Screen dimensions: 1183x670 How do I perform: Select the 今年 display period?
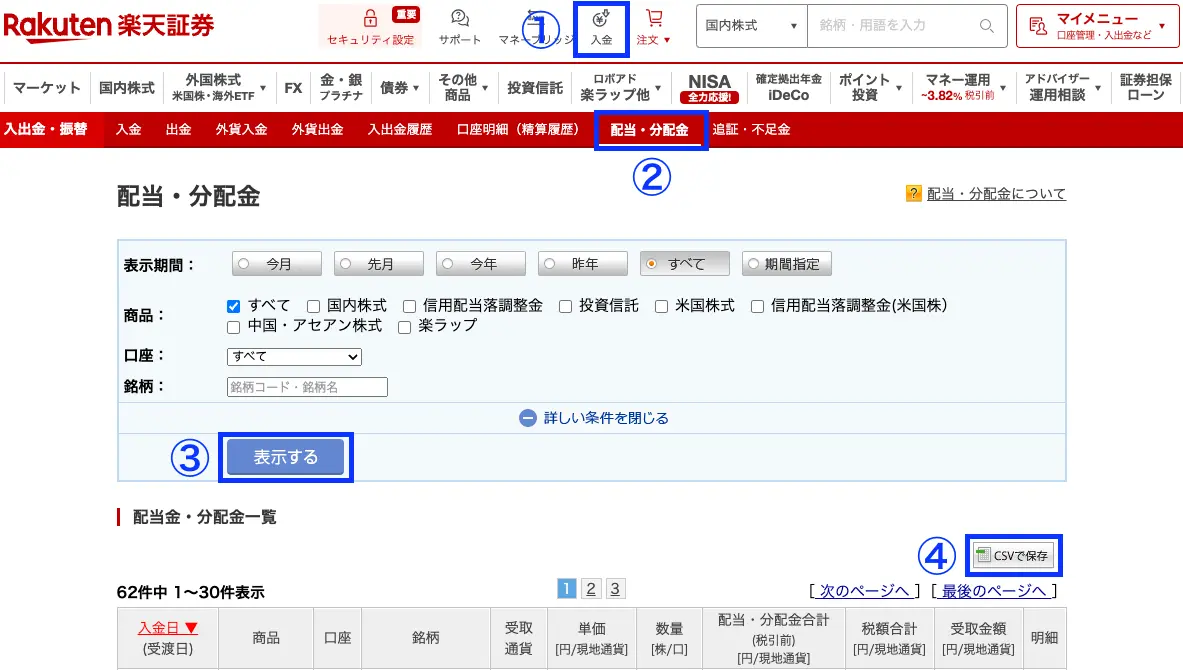coord(481,264)
